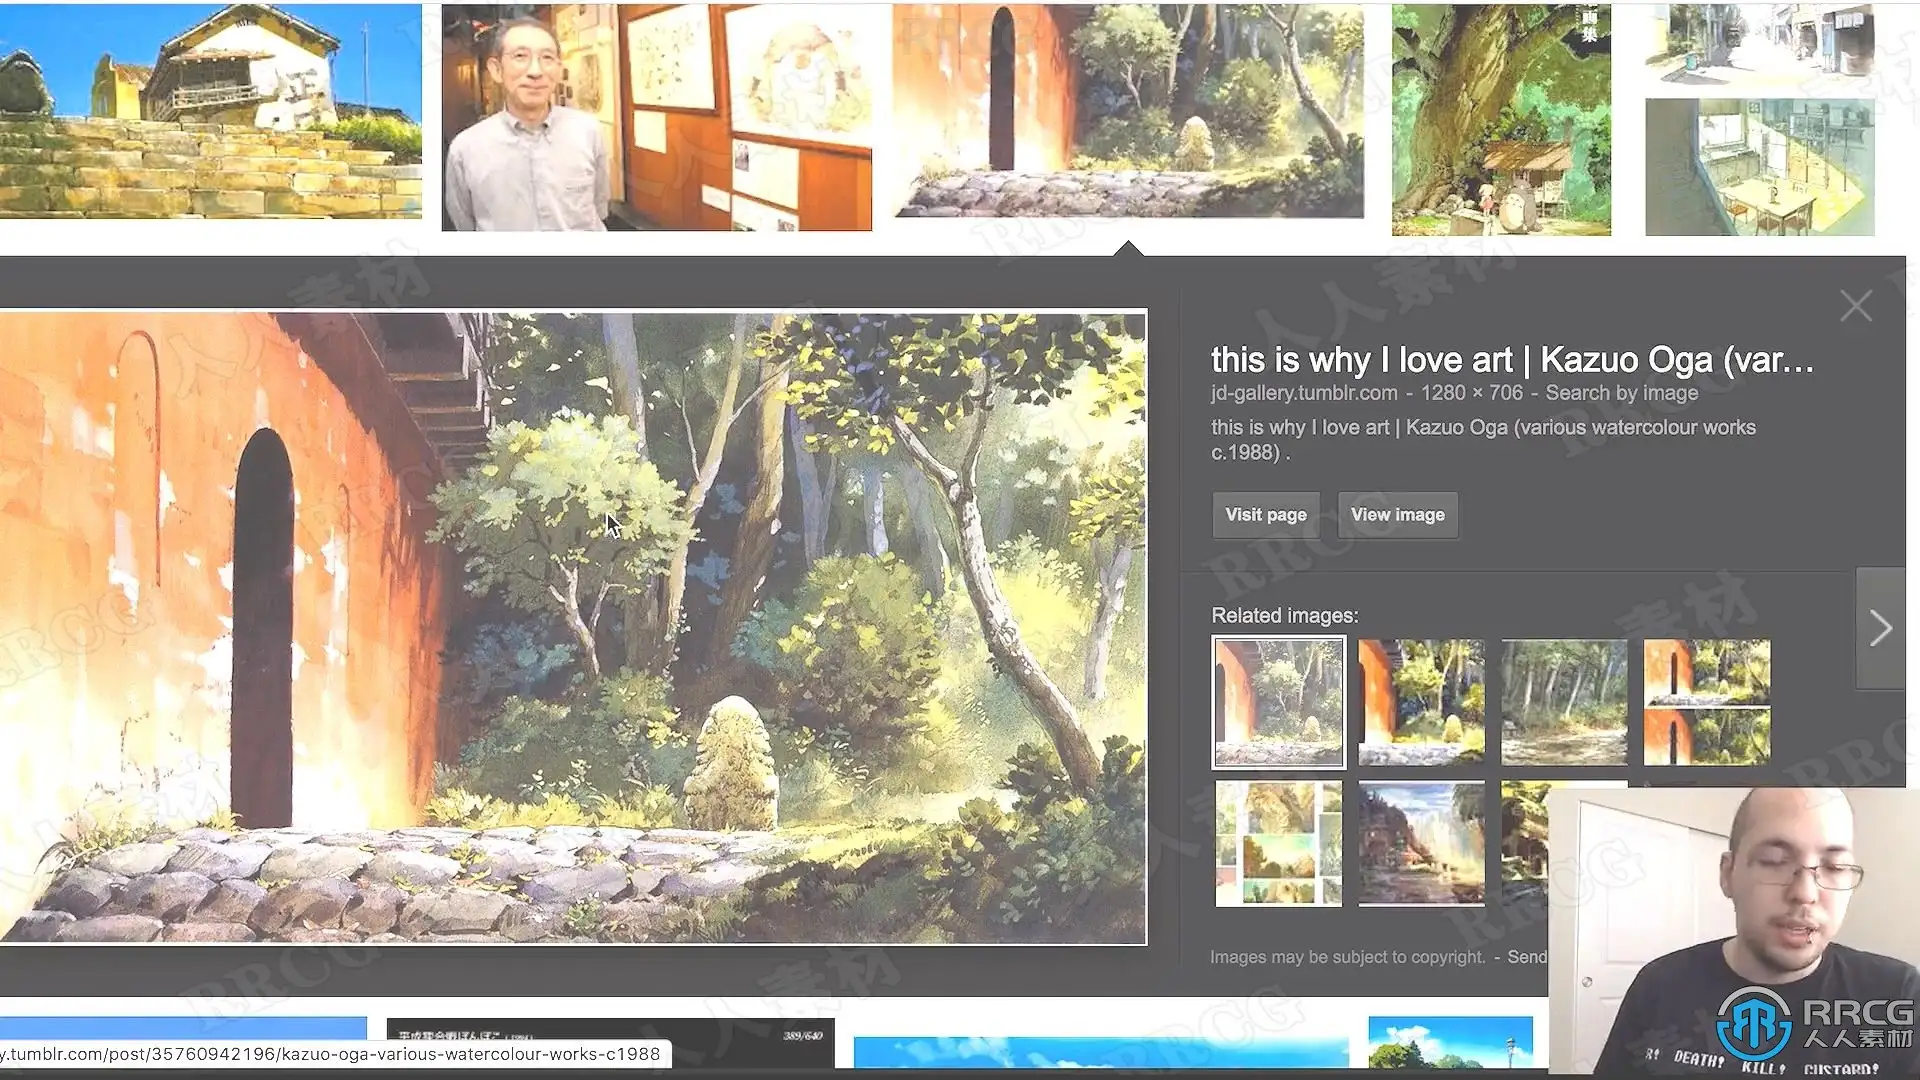Image resolution: width=1920 pixels, height=1080 pixels.
Task: Close the image preview panel
Action: 1856,306
